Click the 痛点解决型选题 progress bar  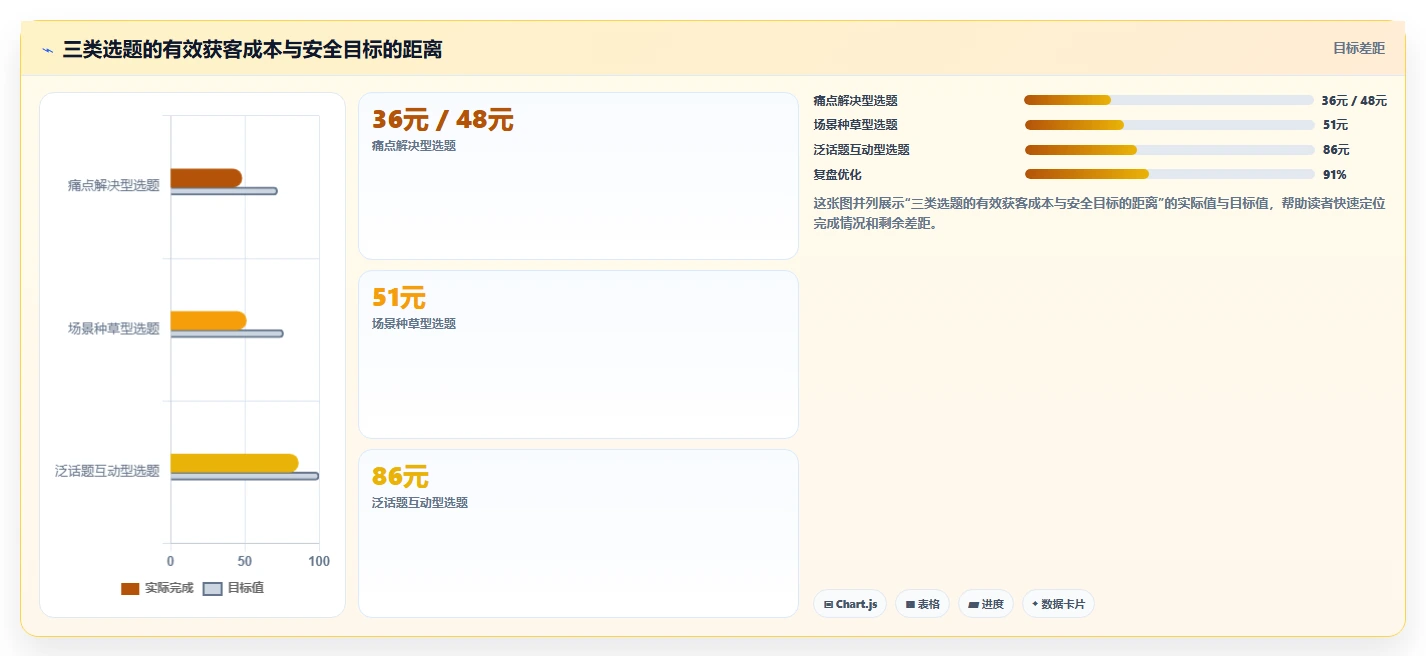click(x=1168, y=100)
